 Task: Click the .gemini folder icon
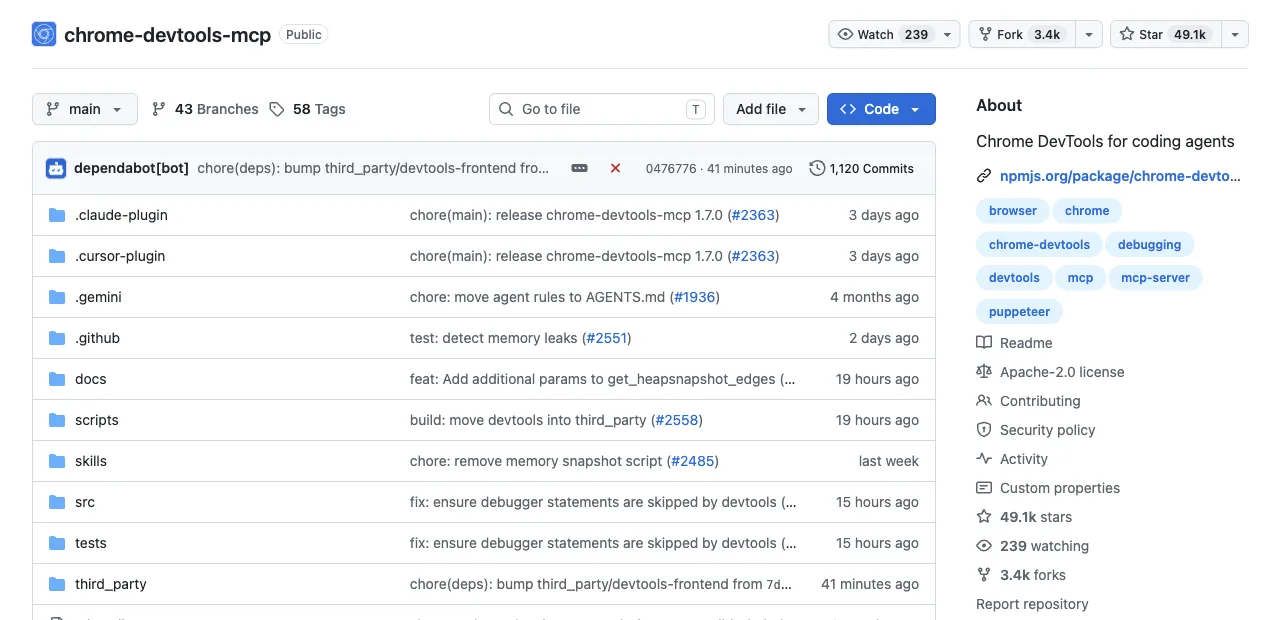click(x=57, y=297)
